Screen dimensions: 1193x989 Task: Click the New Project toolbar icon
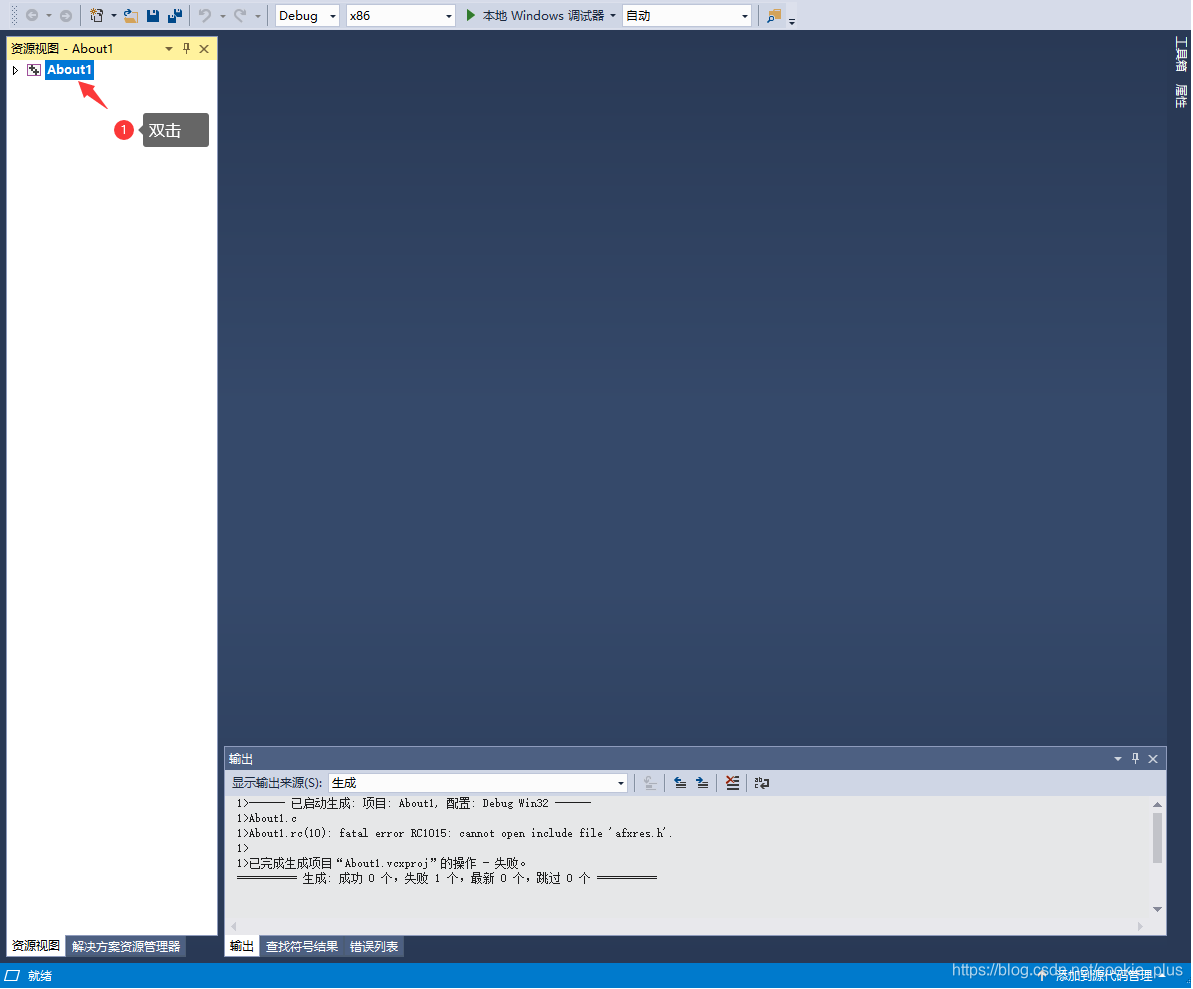pyautogui.click(x=98, y=15)
